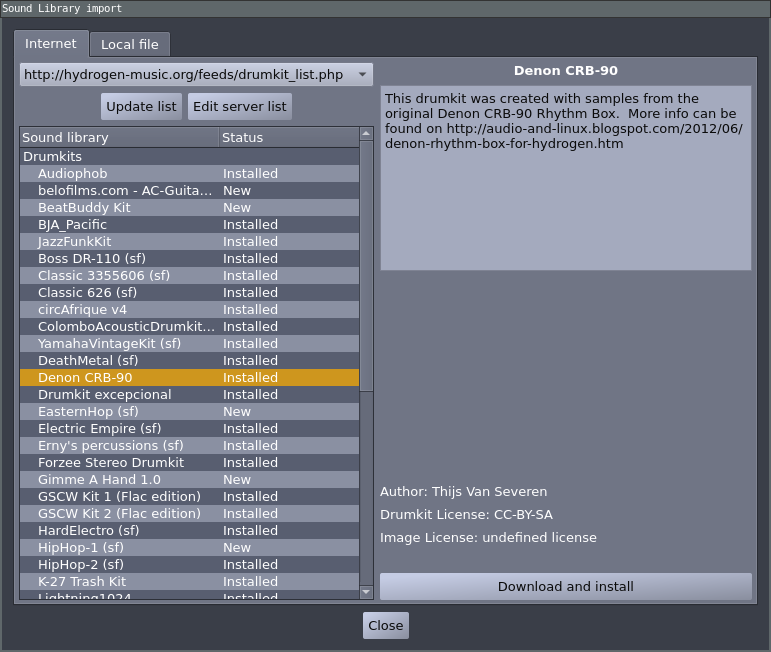Select the Audiophob drumkit

(189, 174)
